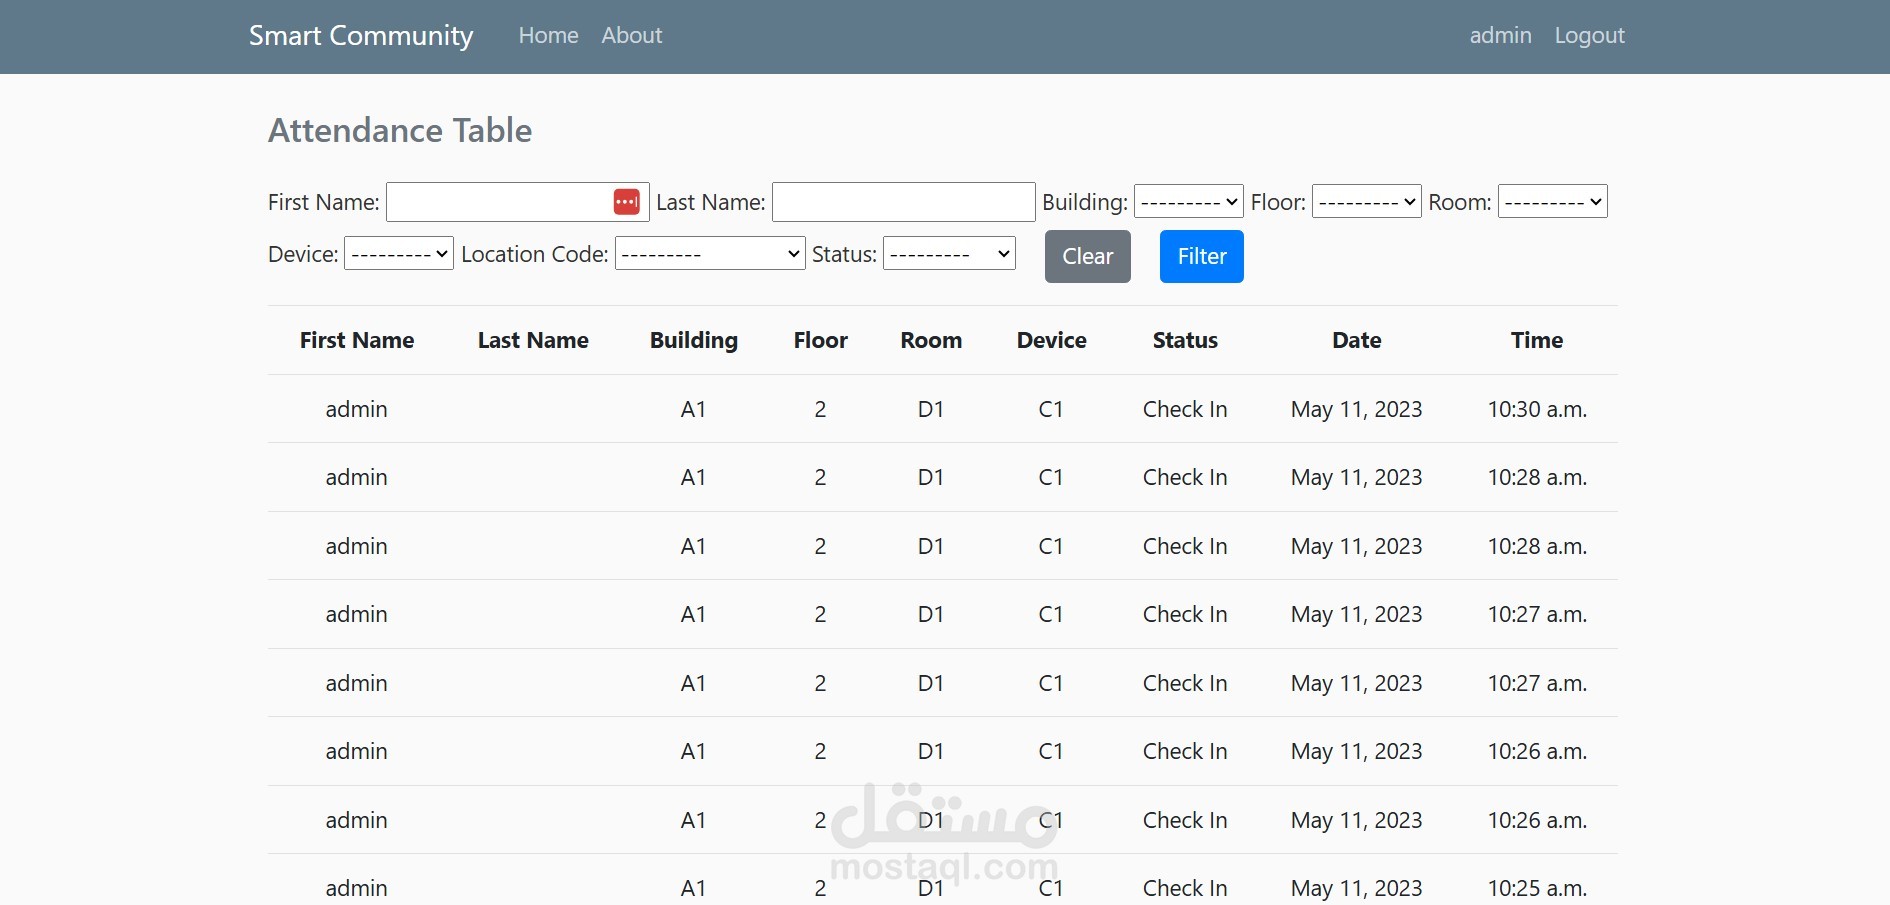Expand the Floor dropdown

1366,202
